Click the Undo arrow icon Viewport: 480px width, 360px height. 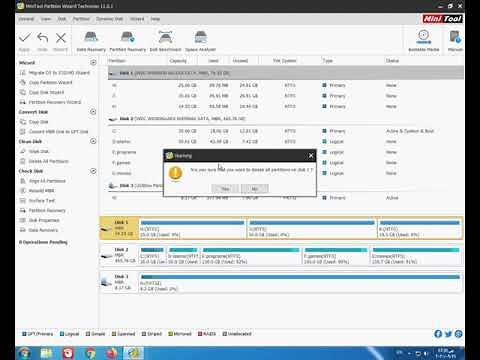[x=43, y=38]
